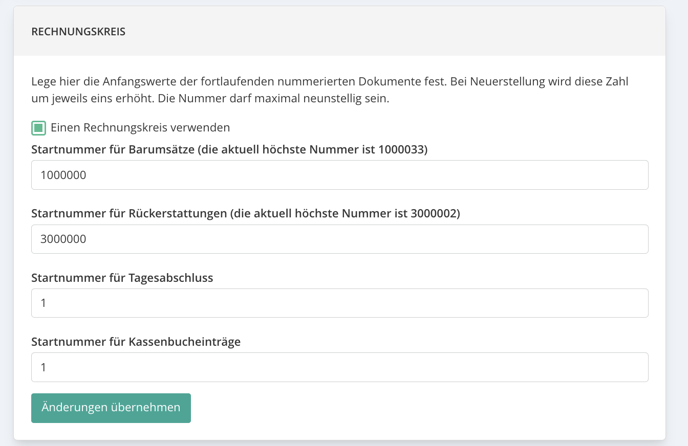
Task: Focus the Startnummer für Barumsätze input
Action: click(340, 175)
